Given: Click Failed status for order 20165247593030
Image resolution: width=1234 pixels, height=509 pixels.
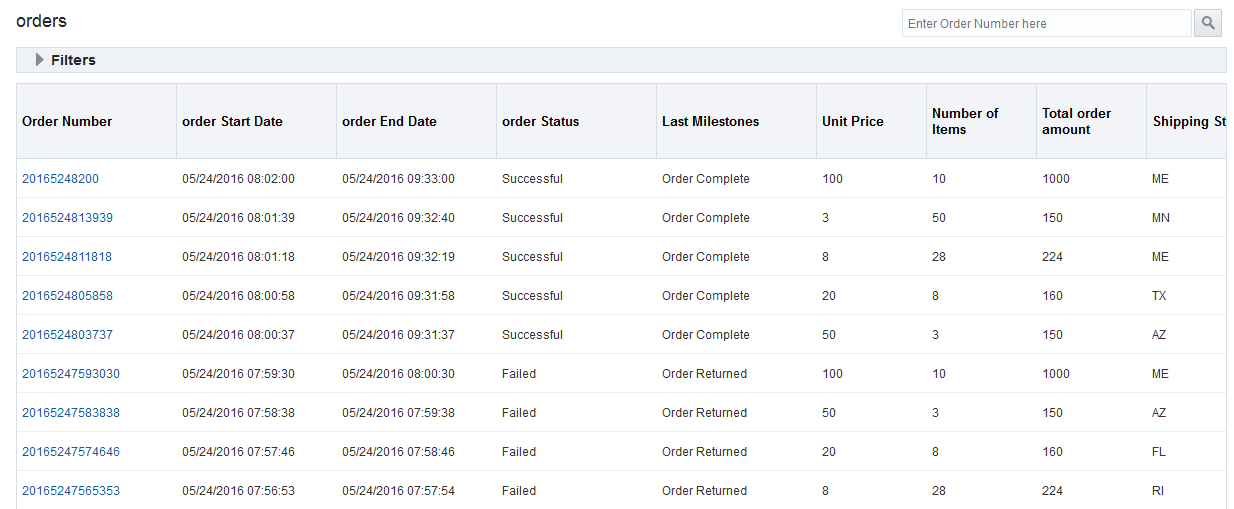Looking at the screenshot, I should pyautogui.click(x=519, y=374).
